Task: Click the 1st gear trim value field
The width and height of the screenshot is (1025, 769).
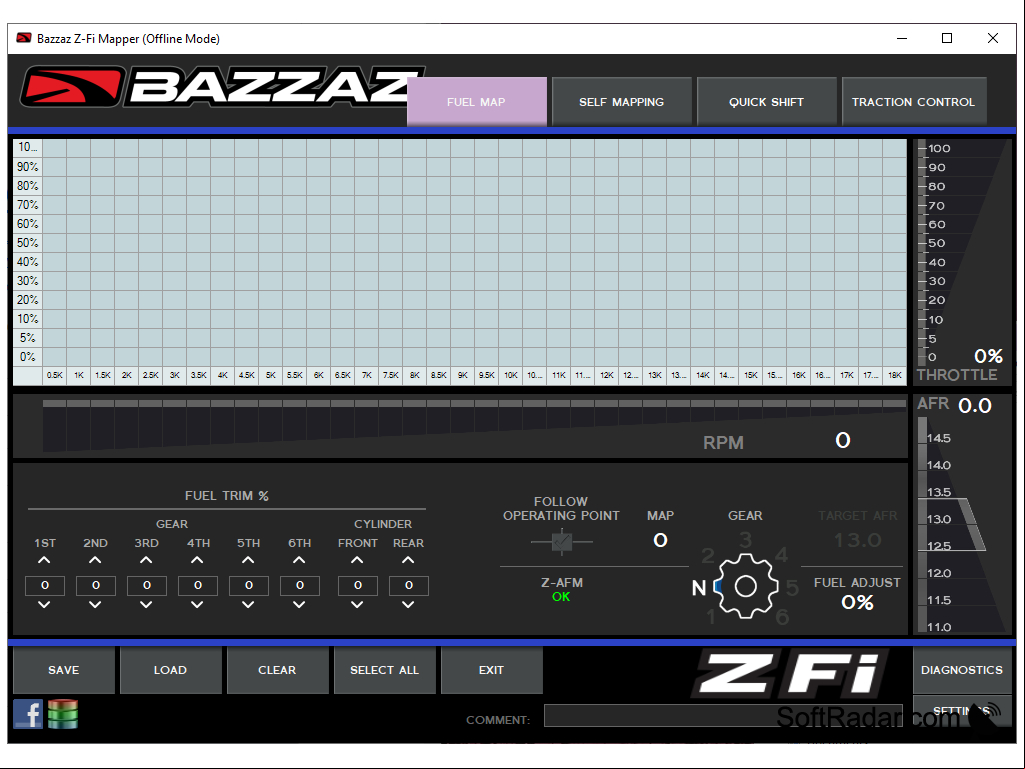Action: pyautogui.click(x=45, y=585)
